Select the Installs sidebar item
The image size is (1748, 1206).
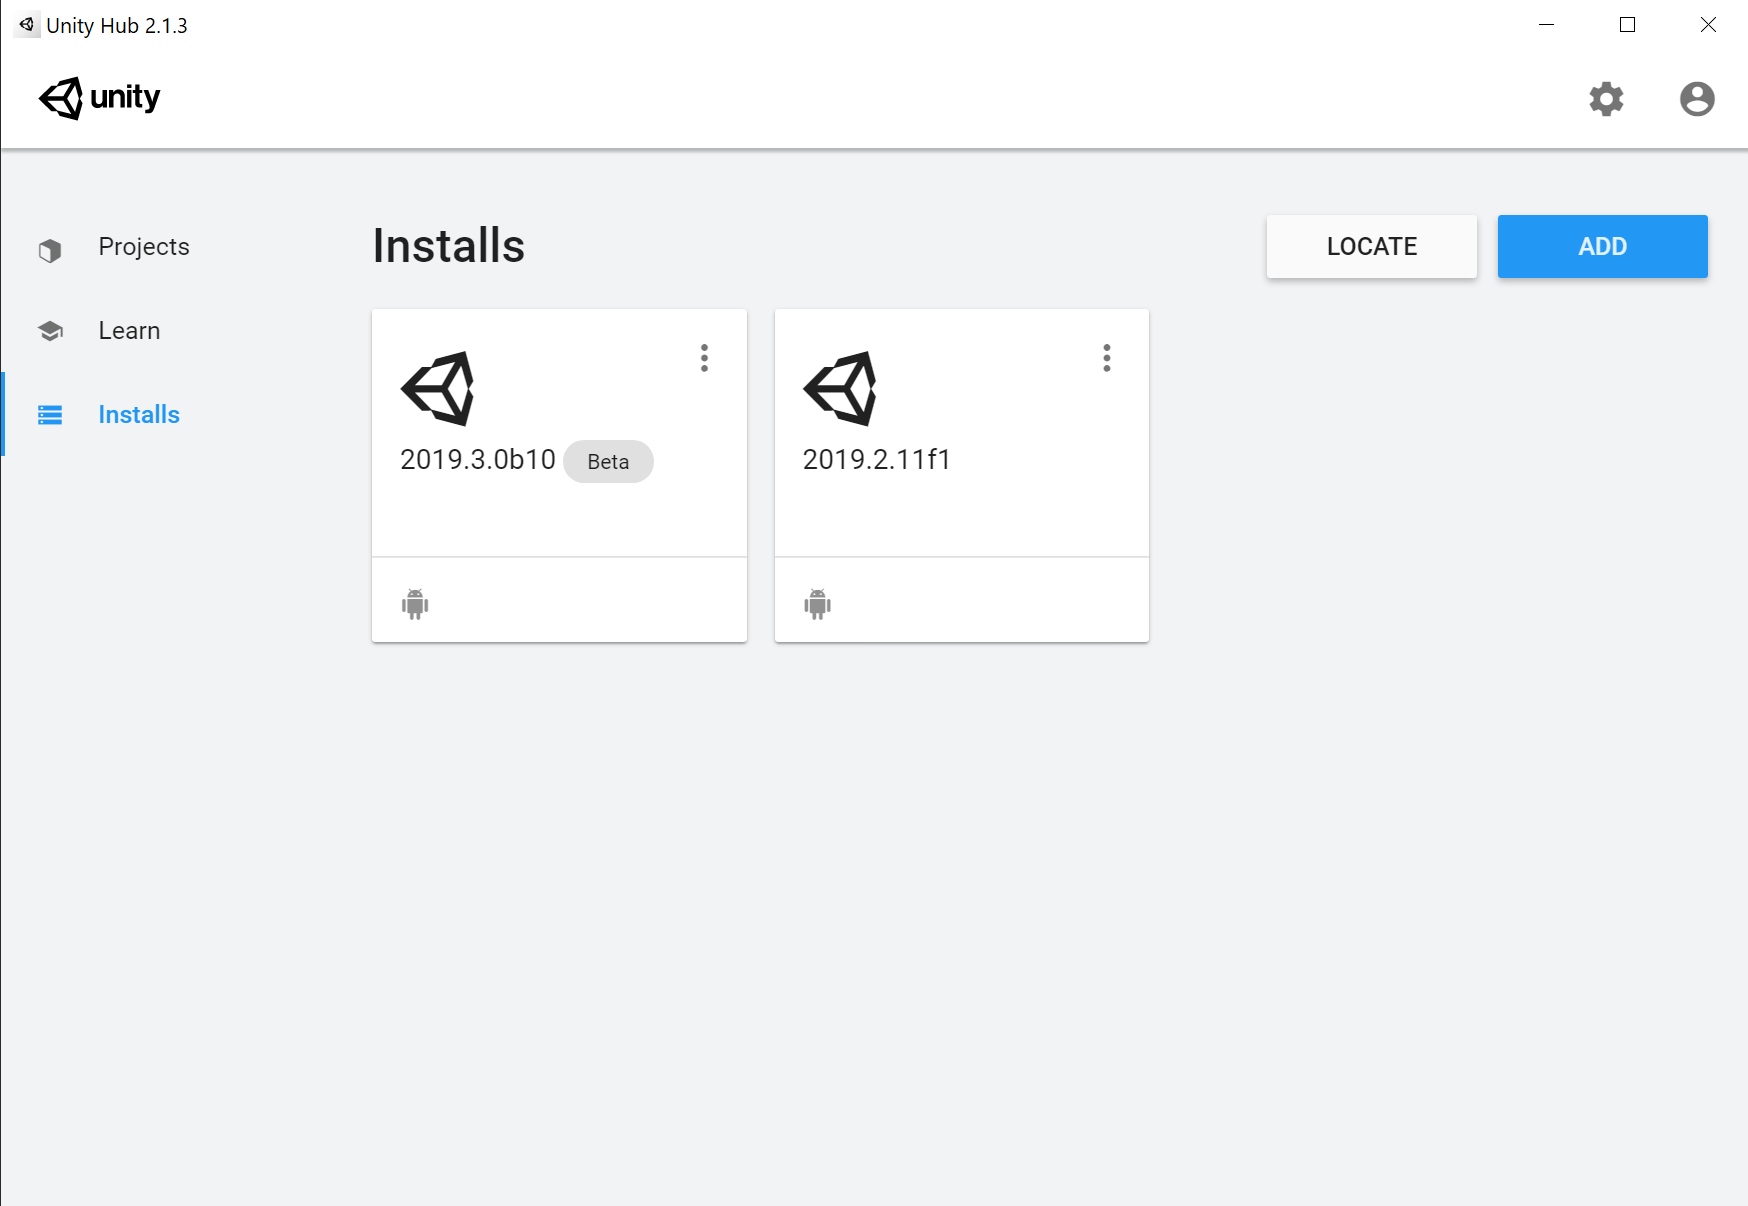pyautogui.click(x=139, y=415)
